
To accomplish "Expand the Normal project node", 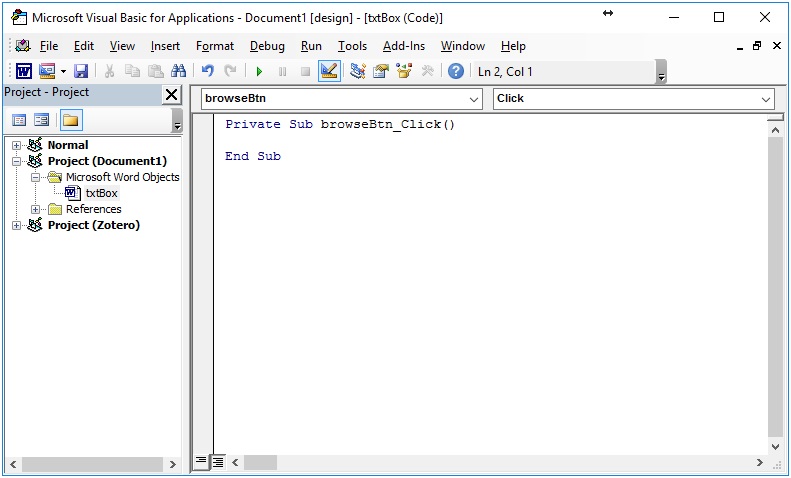I will (16, 145).
